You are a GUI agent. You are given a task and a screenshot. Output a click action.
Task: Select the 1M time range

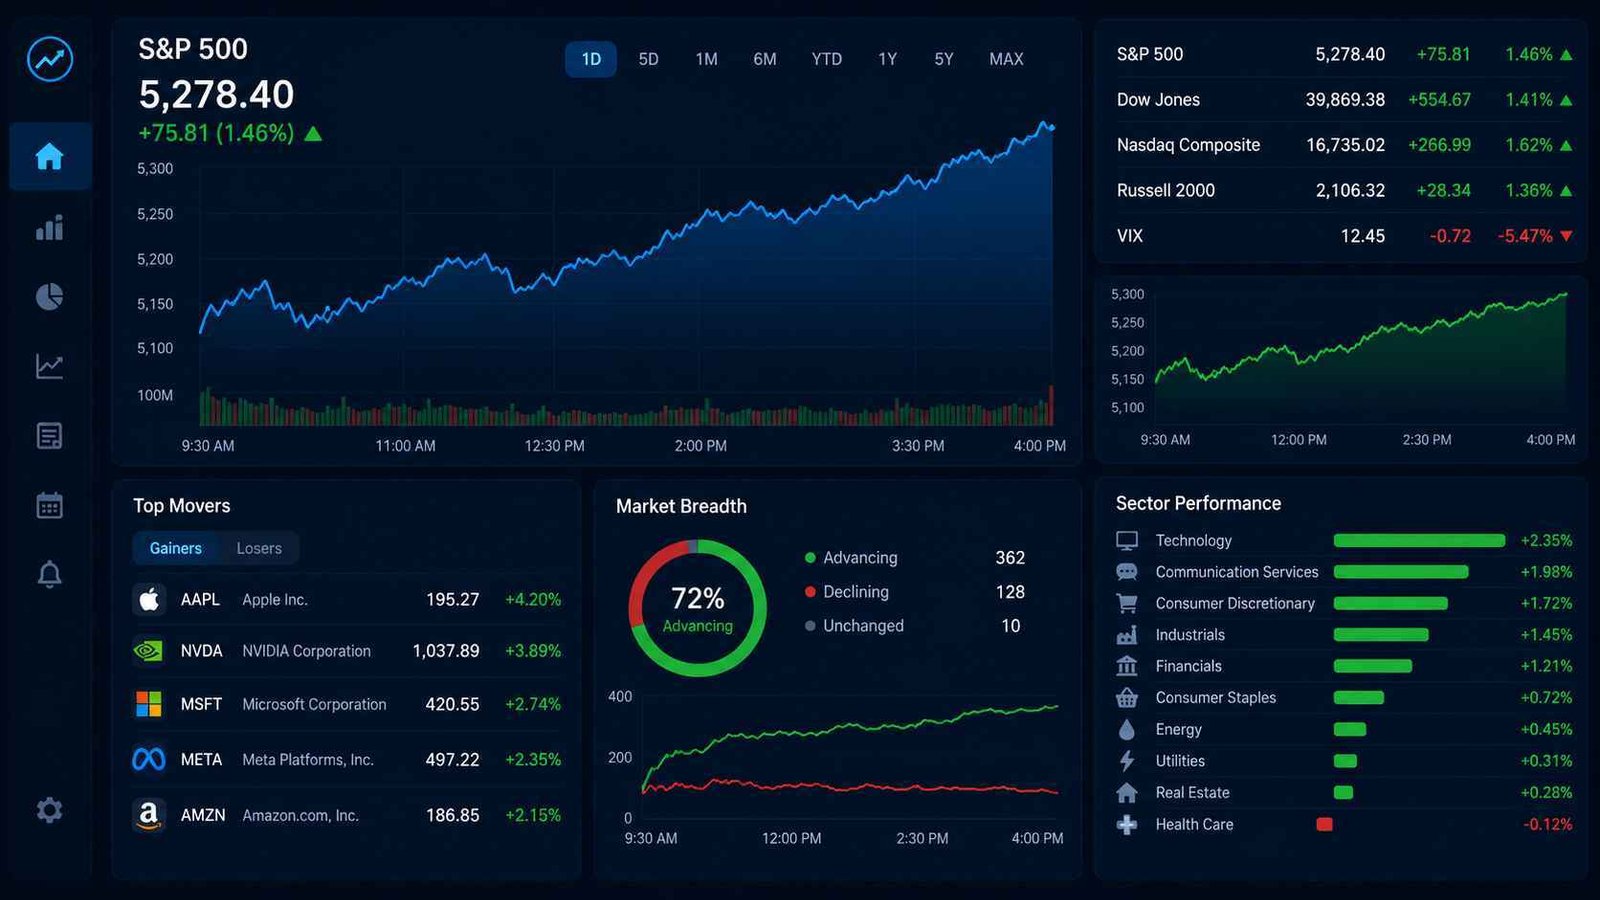click(x=706, y=59)
